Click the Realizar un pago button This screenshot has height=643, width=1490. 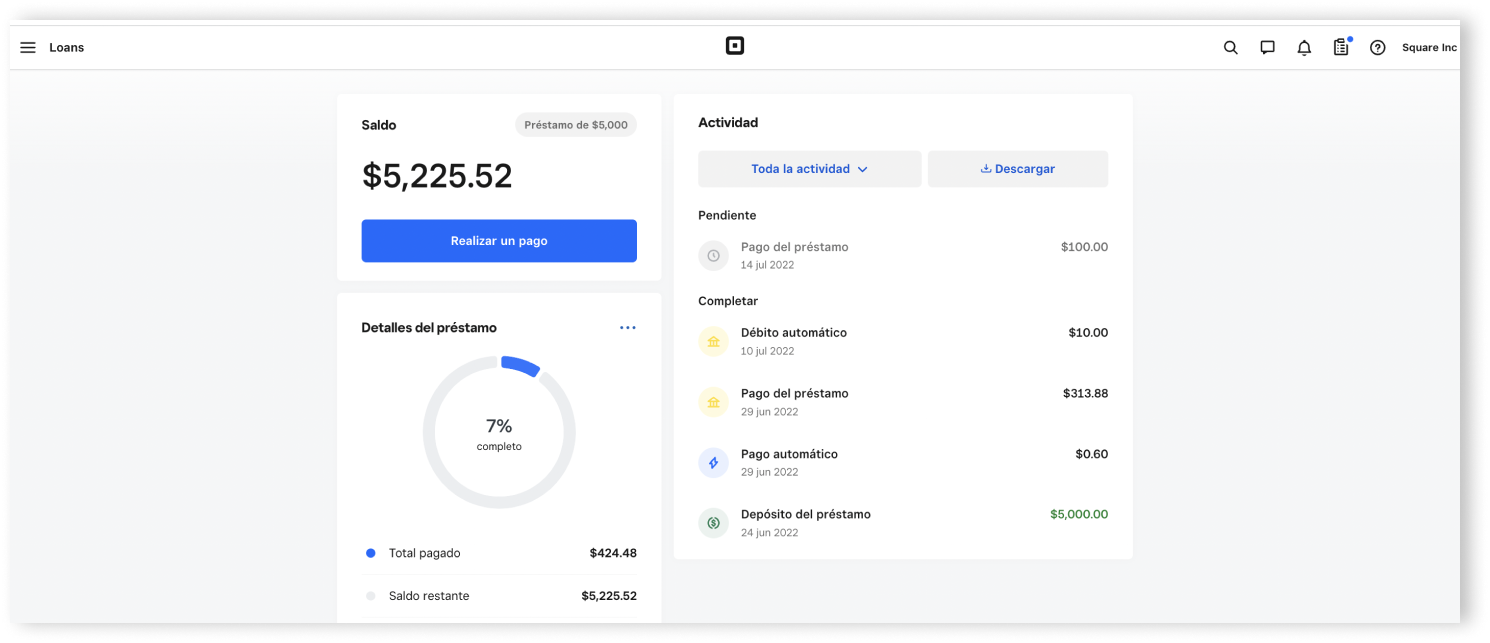pyautogui.click(x=499, y=241)
